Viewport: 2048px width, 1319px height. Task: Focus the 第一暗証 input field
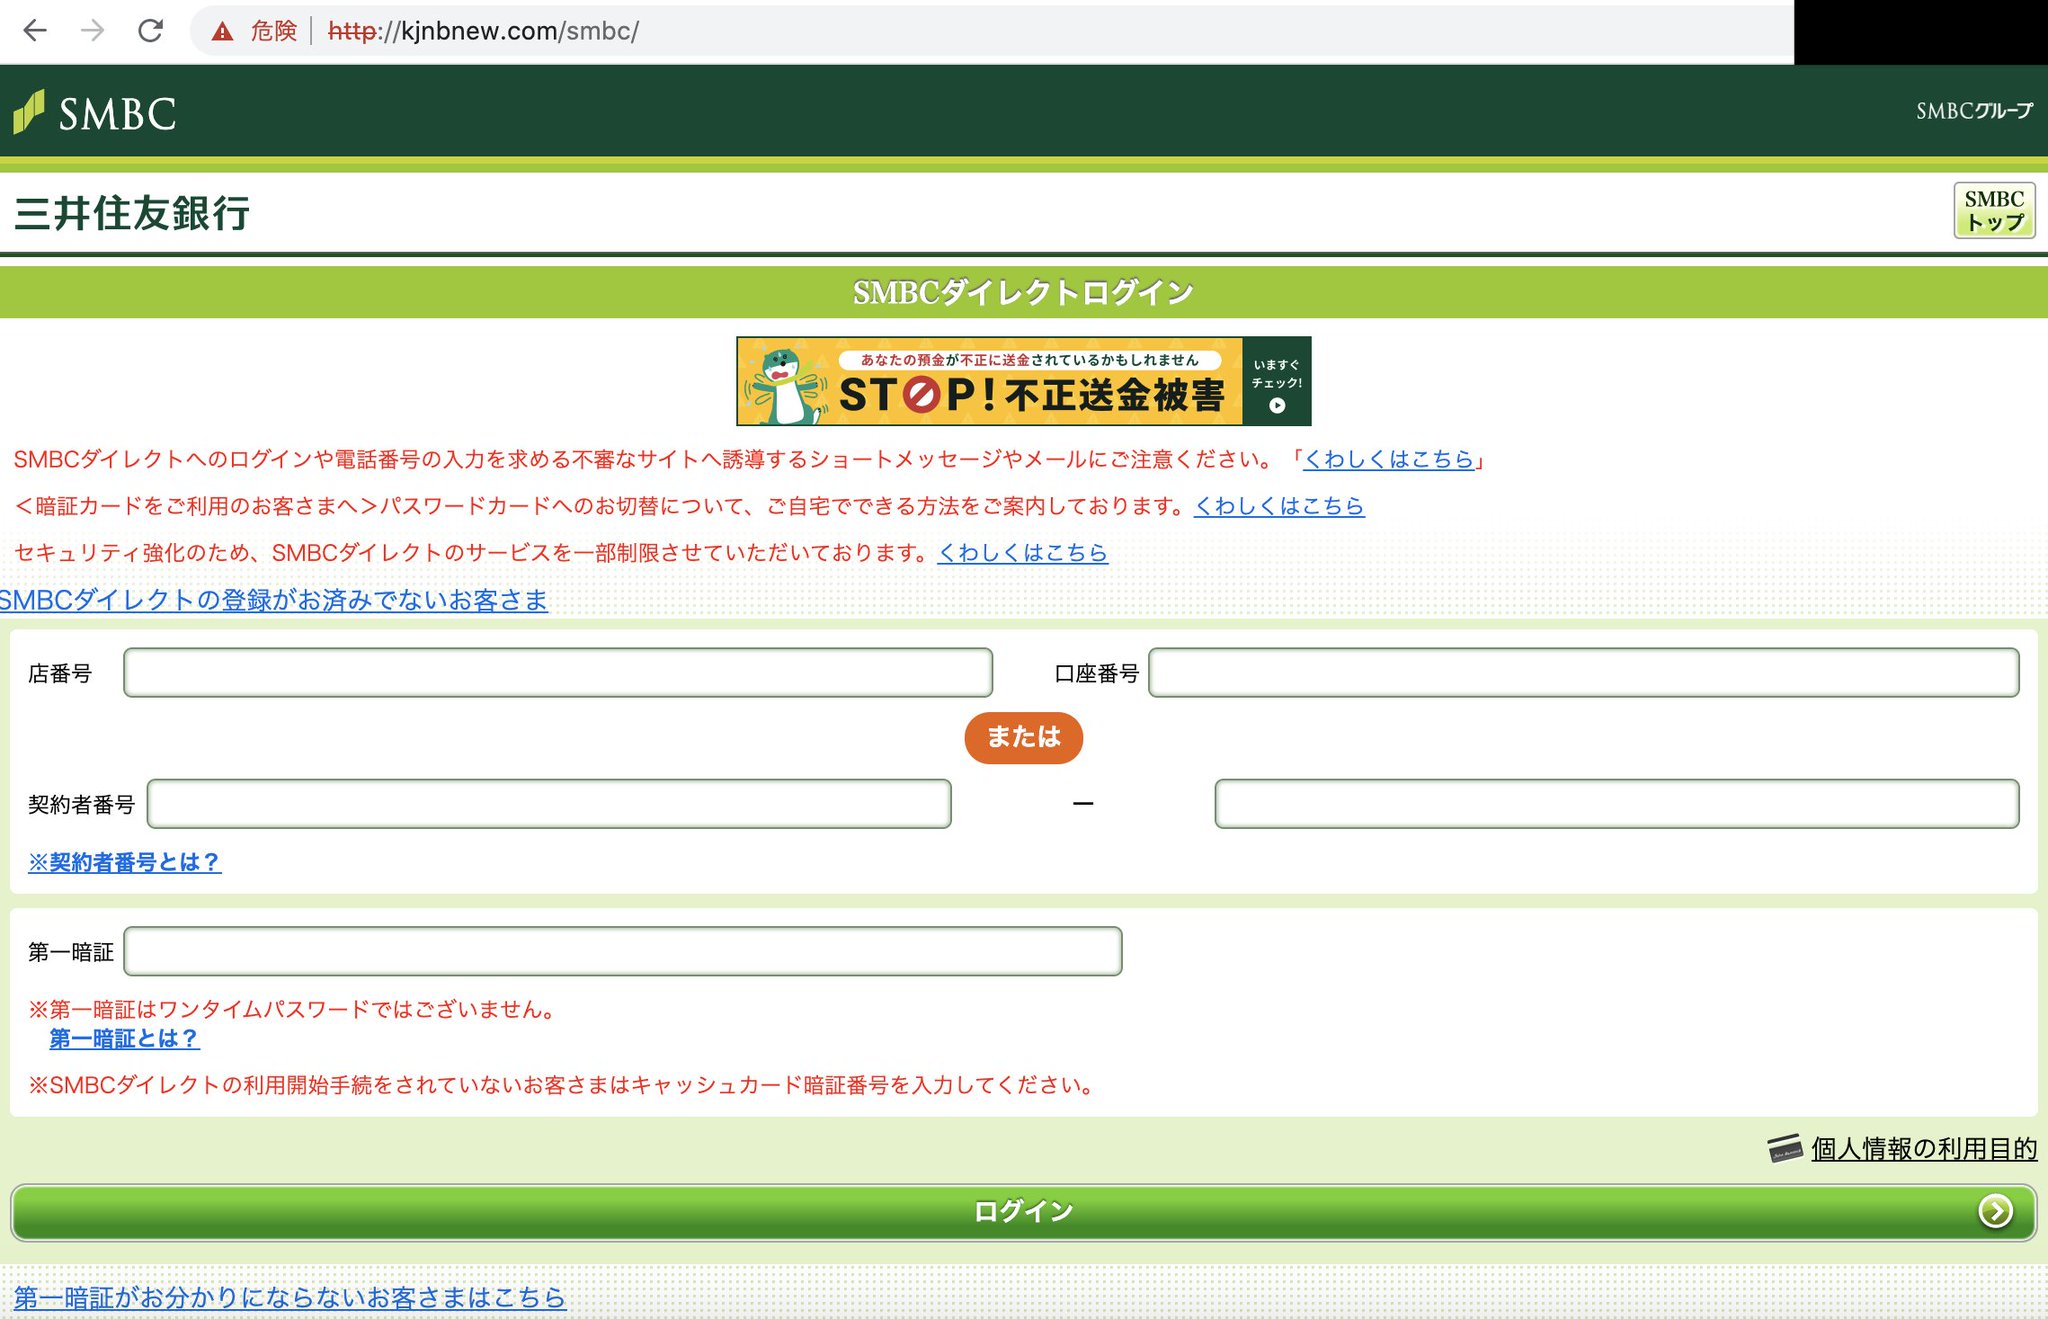coord(623,951)
